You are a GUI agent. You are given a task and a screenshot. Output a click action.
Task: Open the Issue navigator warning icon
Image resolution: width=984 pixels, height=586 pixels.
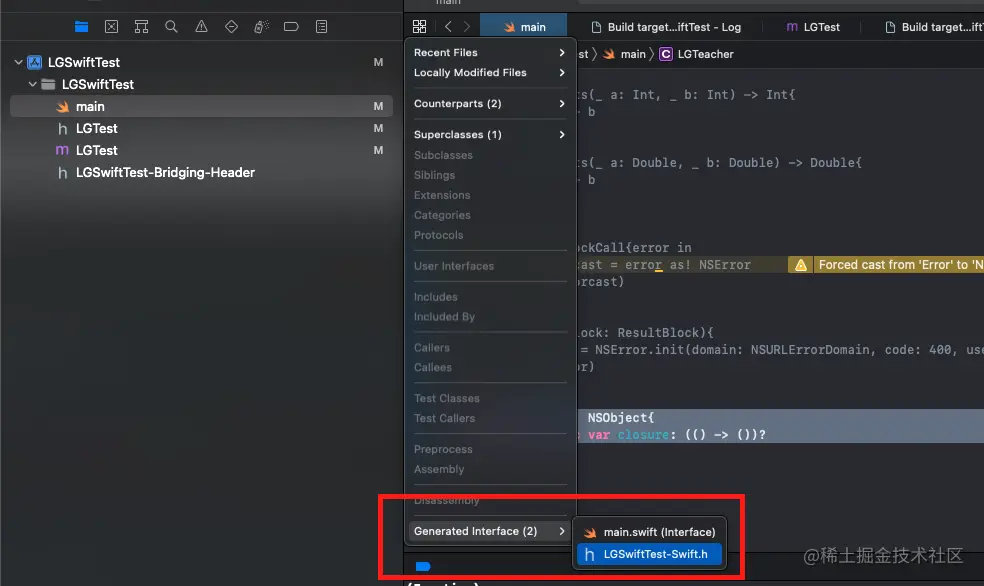pos(201,26)
